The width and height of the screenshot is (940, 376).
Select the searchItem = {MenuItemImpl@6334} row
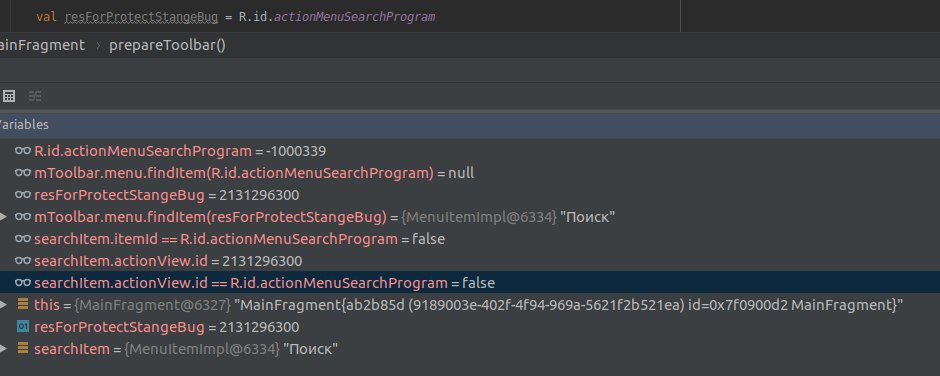tap(470, 348)
